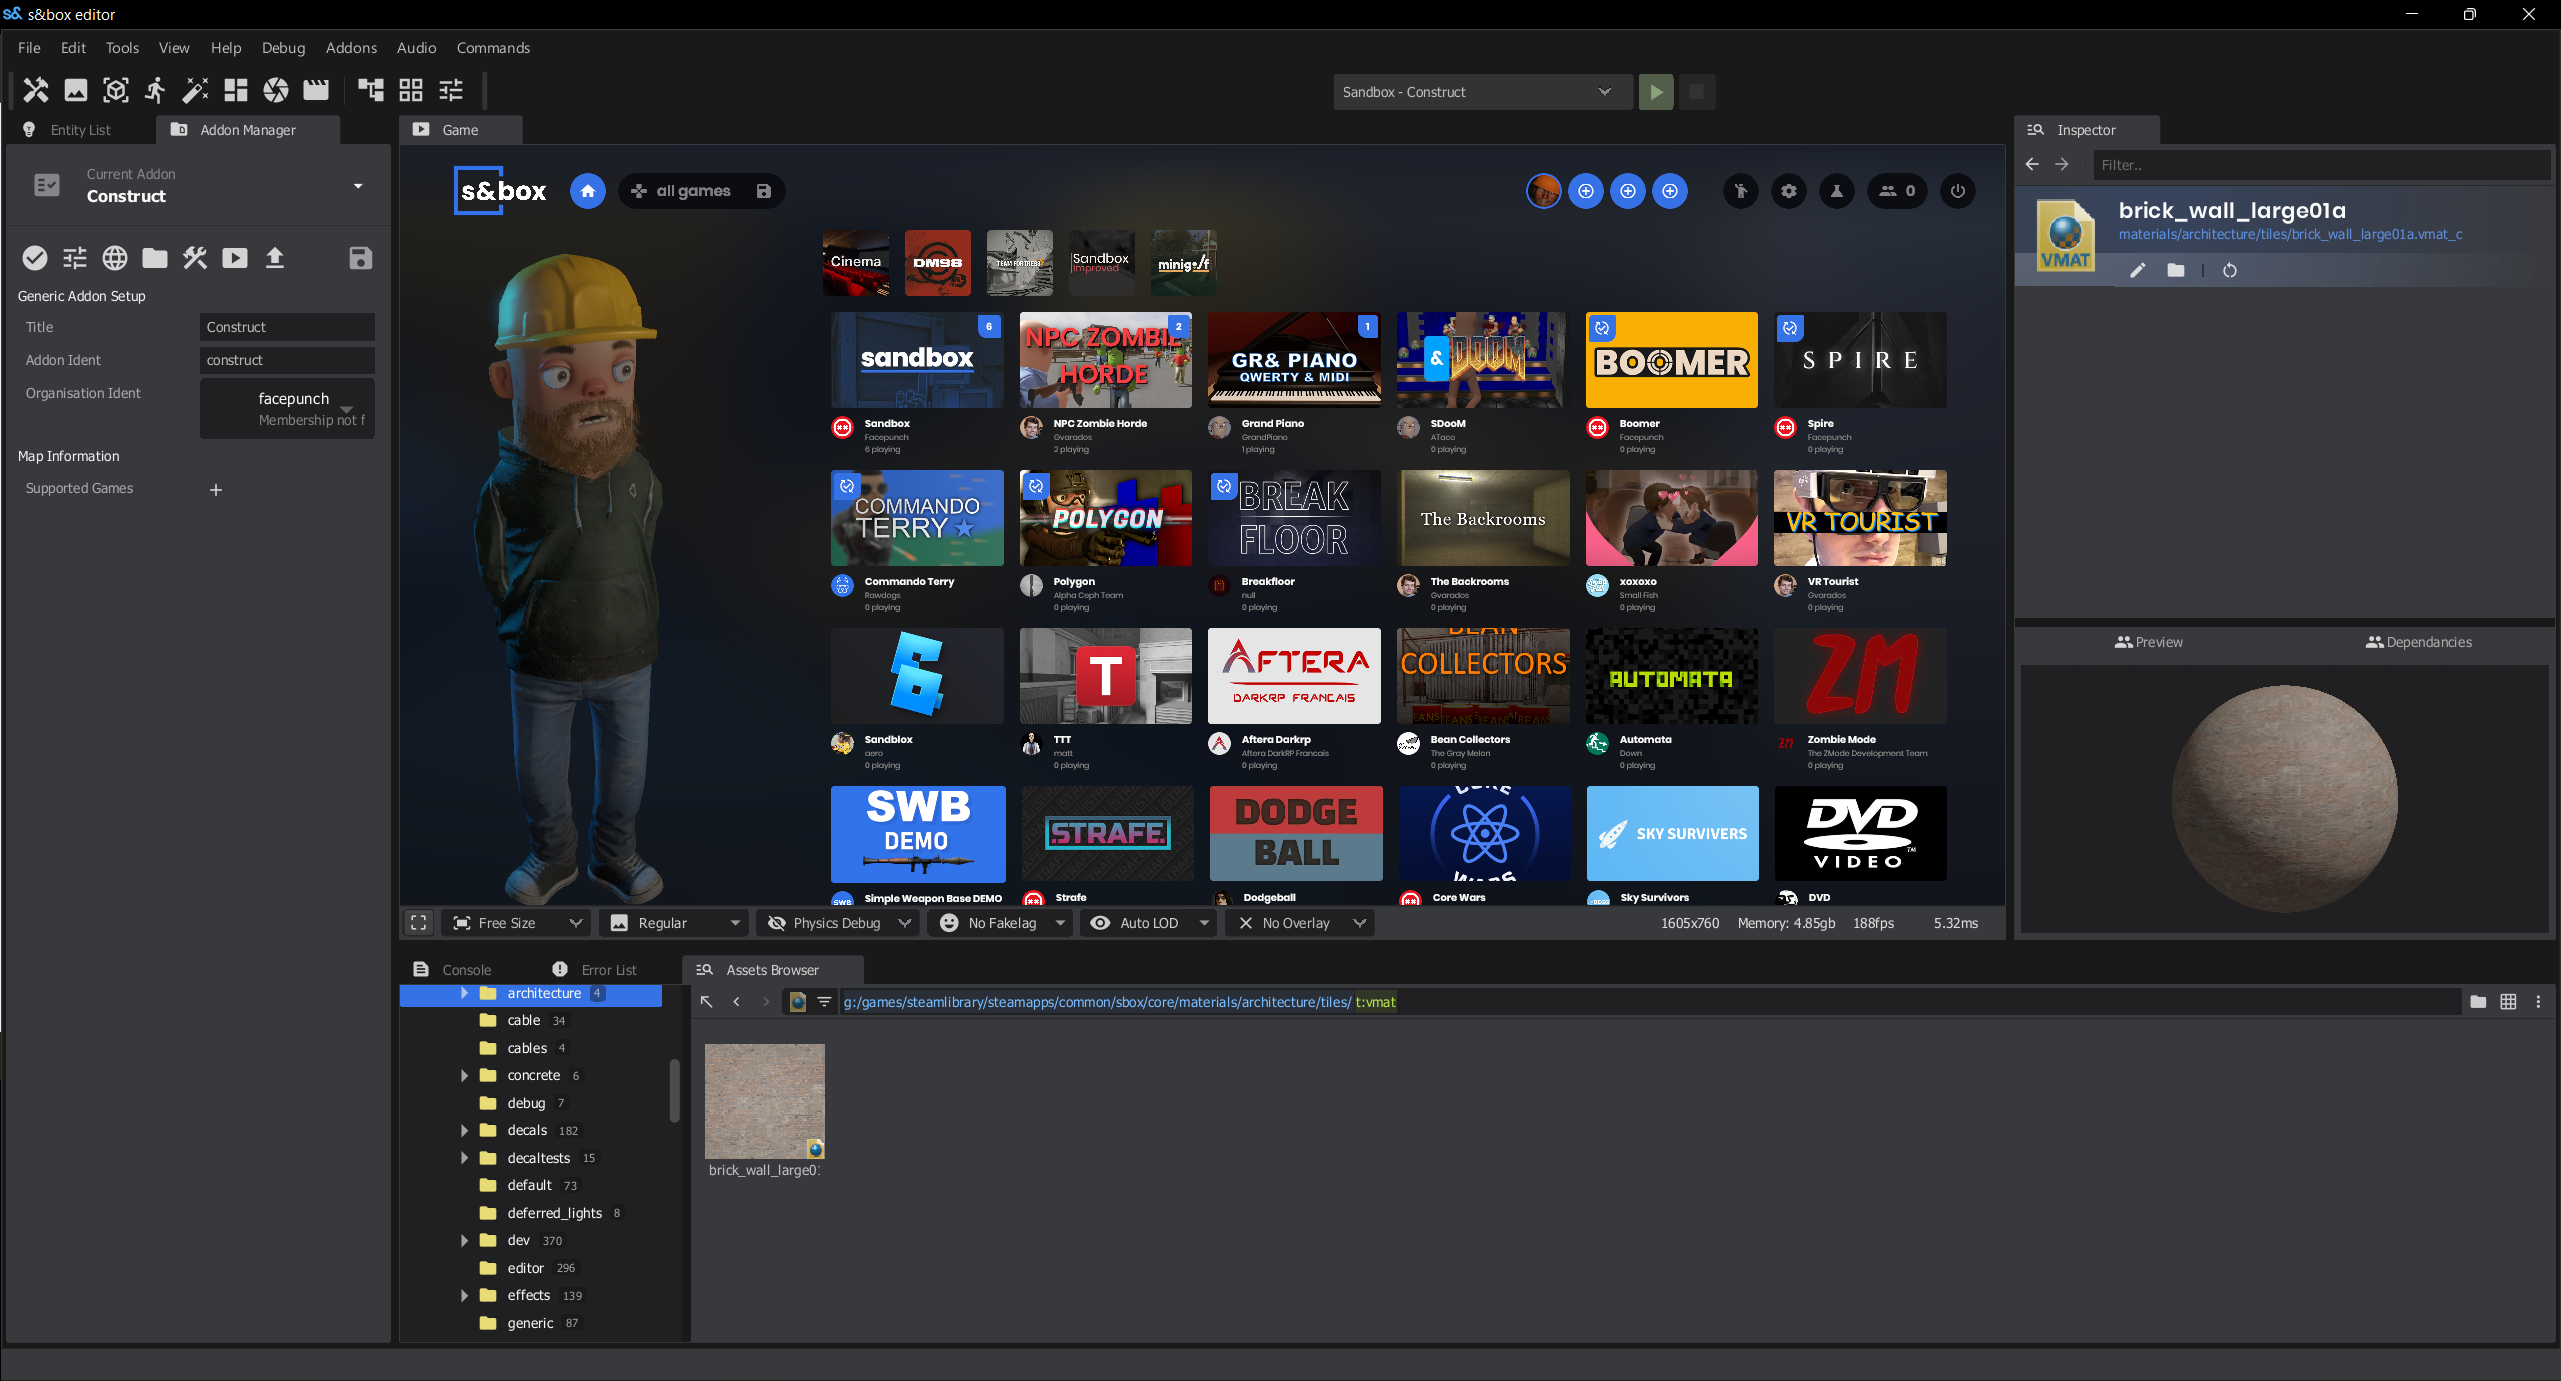
Task: Click the folder icon in Addon Manager toolbar
Action: 155,258
